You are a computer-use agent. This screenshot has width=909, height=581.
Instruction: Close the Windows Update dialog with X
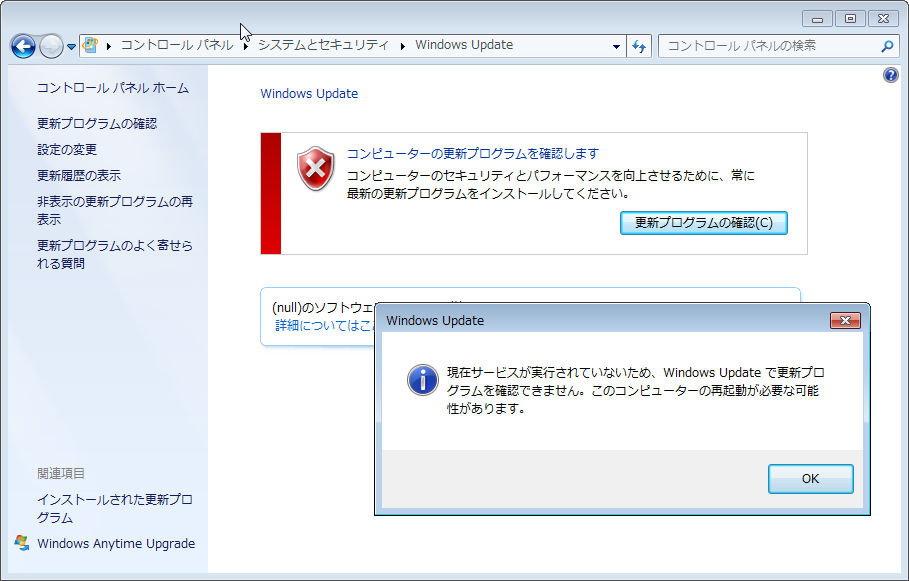(845, 321)
